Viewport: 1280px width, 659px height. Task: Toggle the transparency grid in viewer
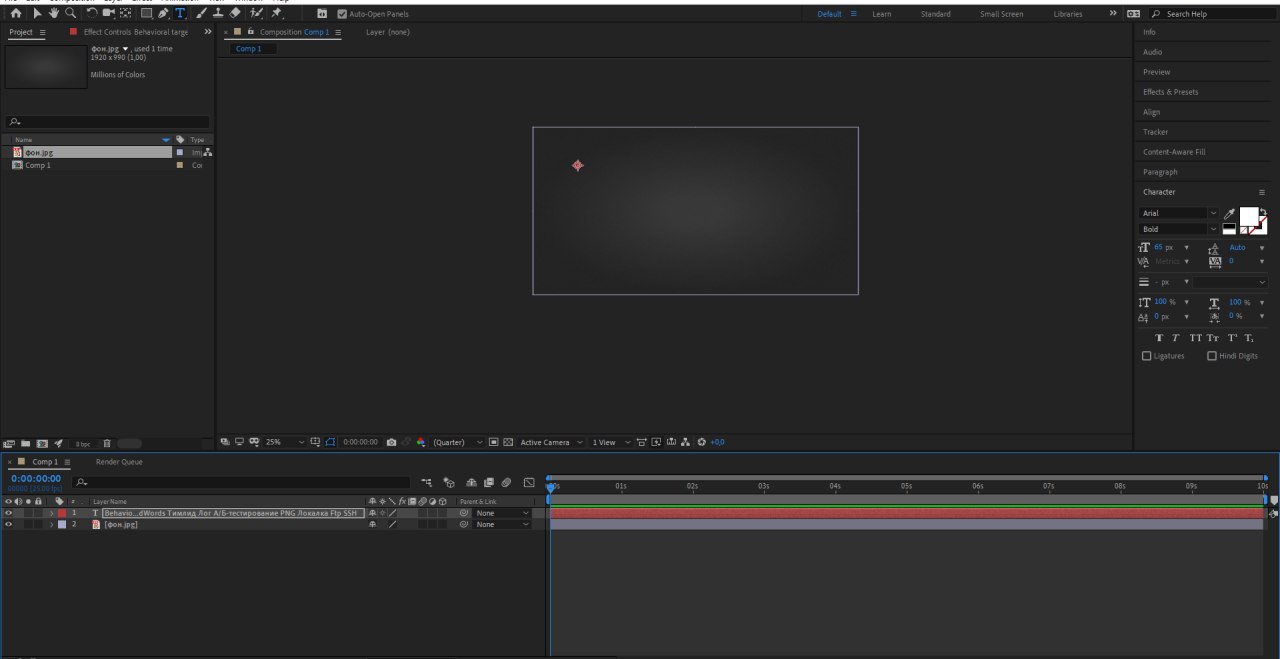coord(508,442)
